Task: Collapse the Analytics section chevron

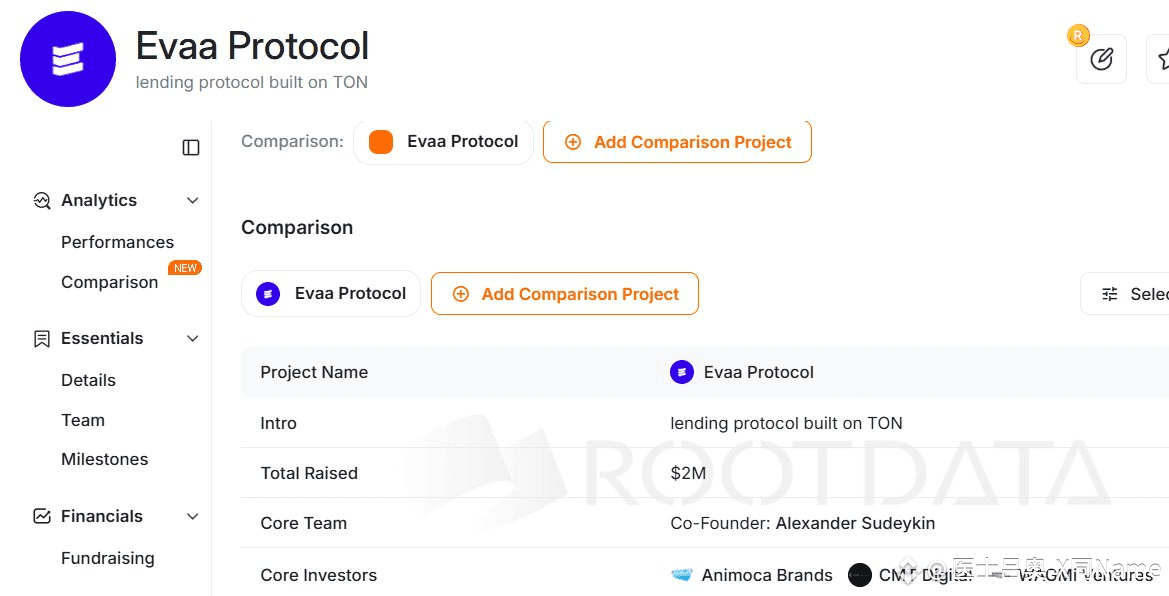Action: click(x=193, y=200)
